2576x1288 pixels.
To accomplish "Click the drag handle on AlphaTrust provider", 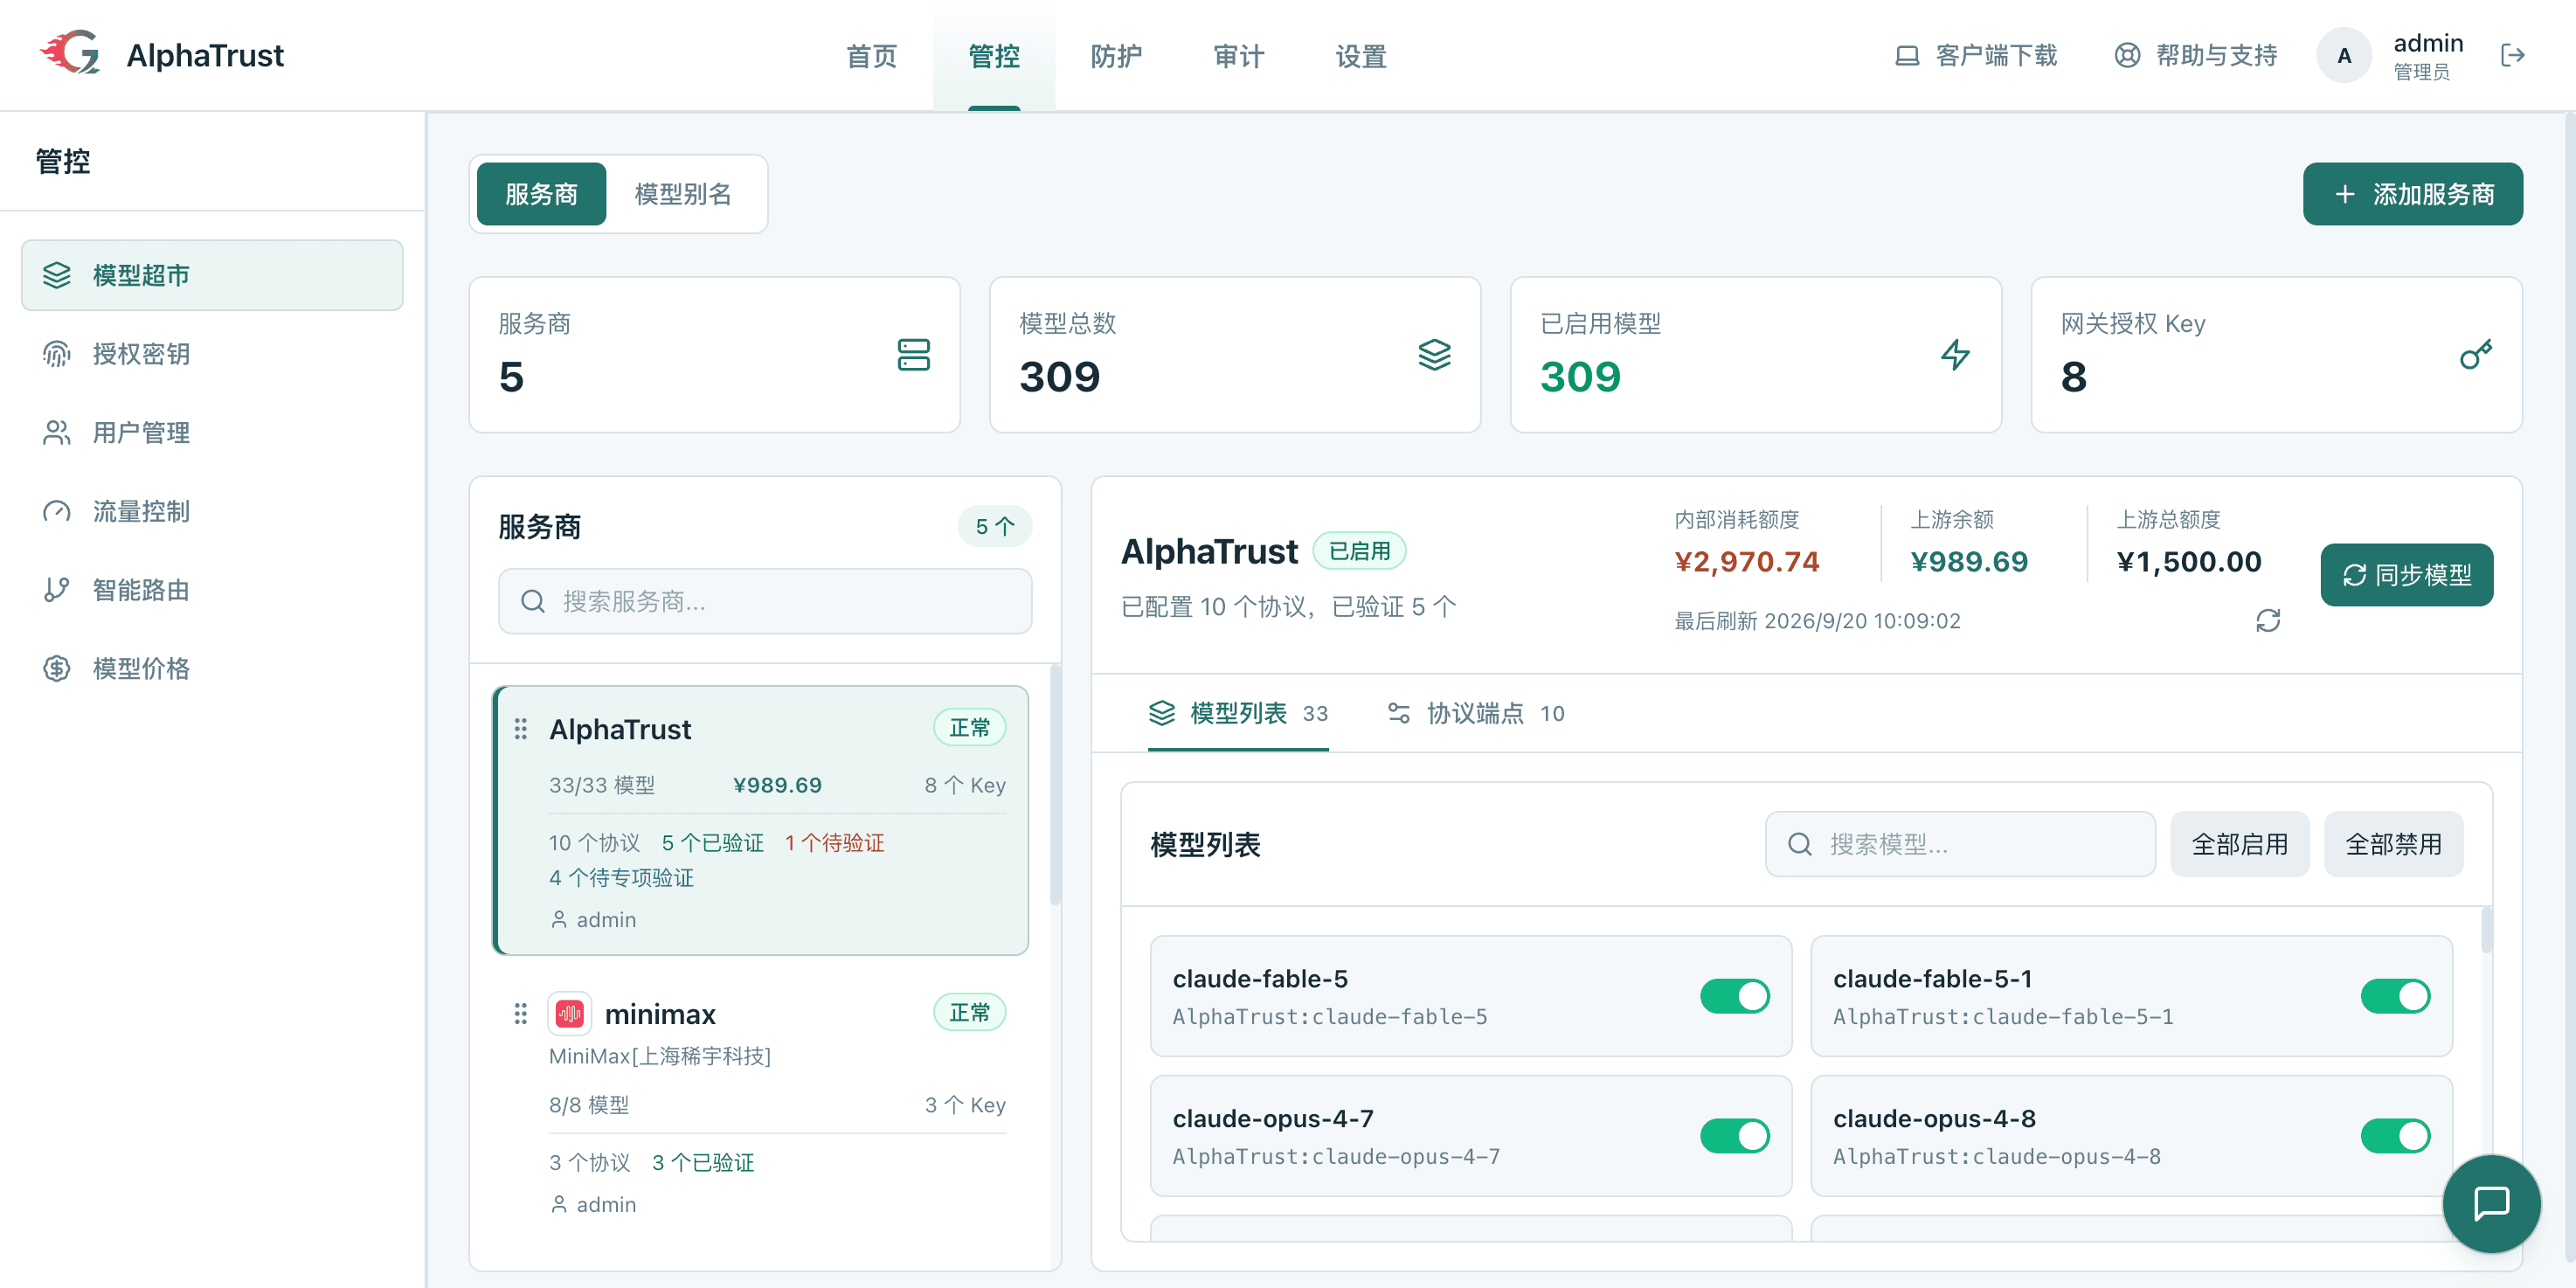I will click(x=520, y=729).
